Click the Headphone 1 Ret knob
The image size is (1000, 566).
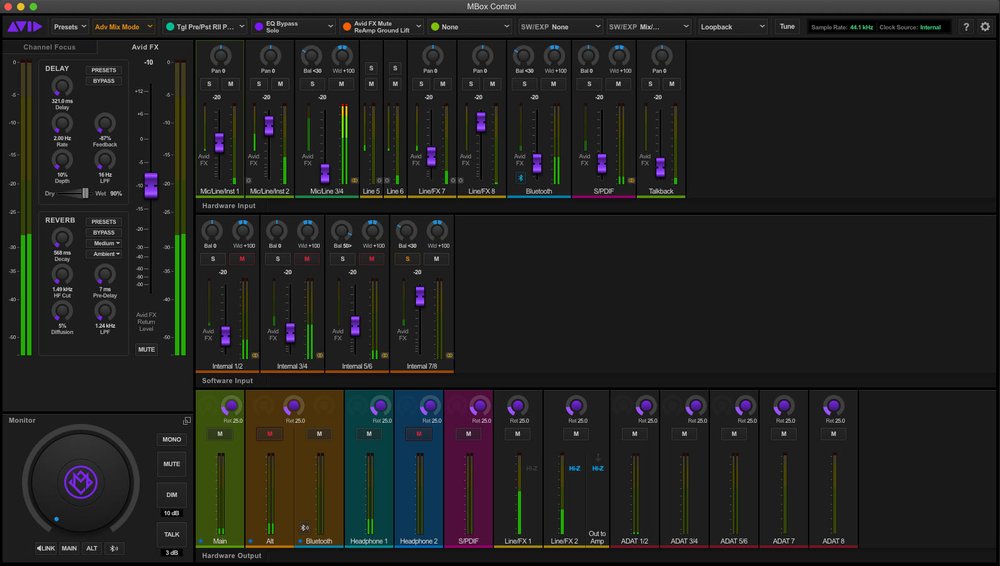[x=381, y=405]
